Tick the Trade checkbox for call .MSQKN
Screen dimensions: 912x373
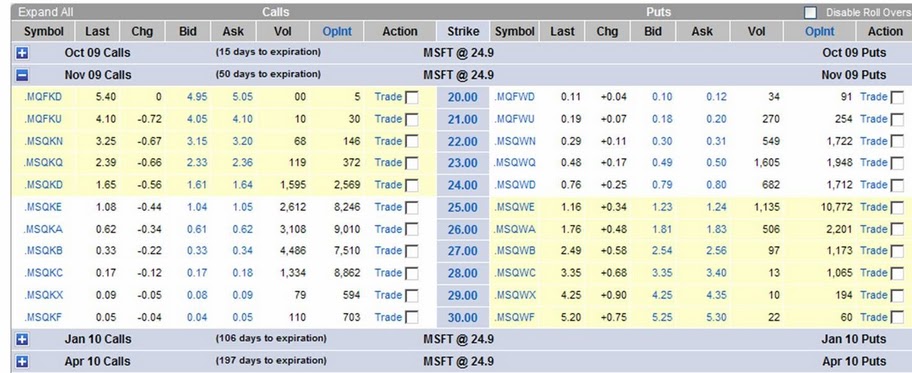tap(411, 141)
